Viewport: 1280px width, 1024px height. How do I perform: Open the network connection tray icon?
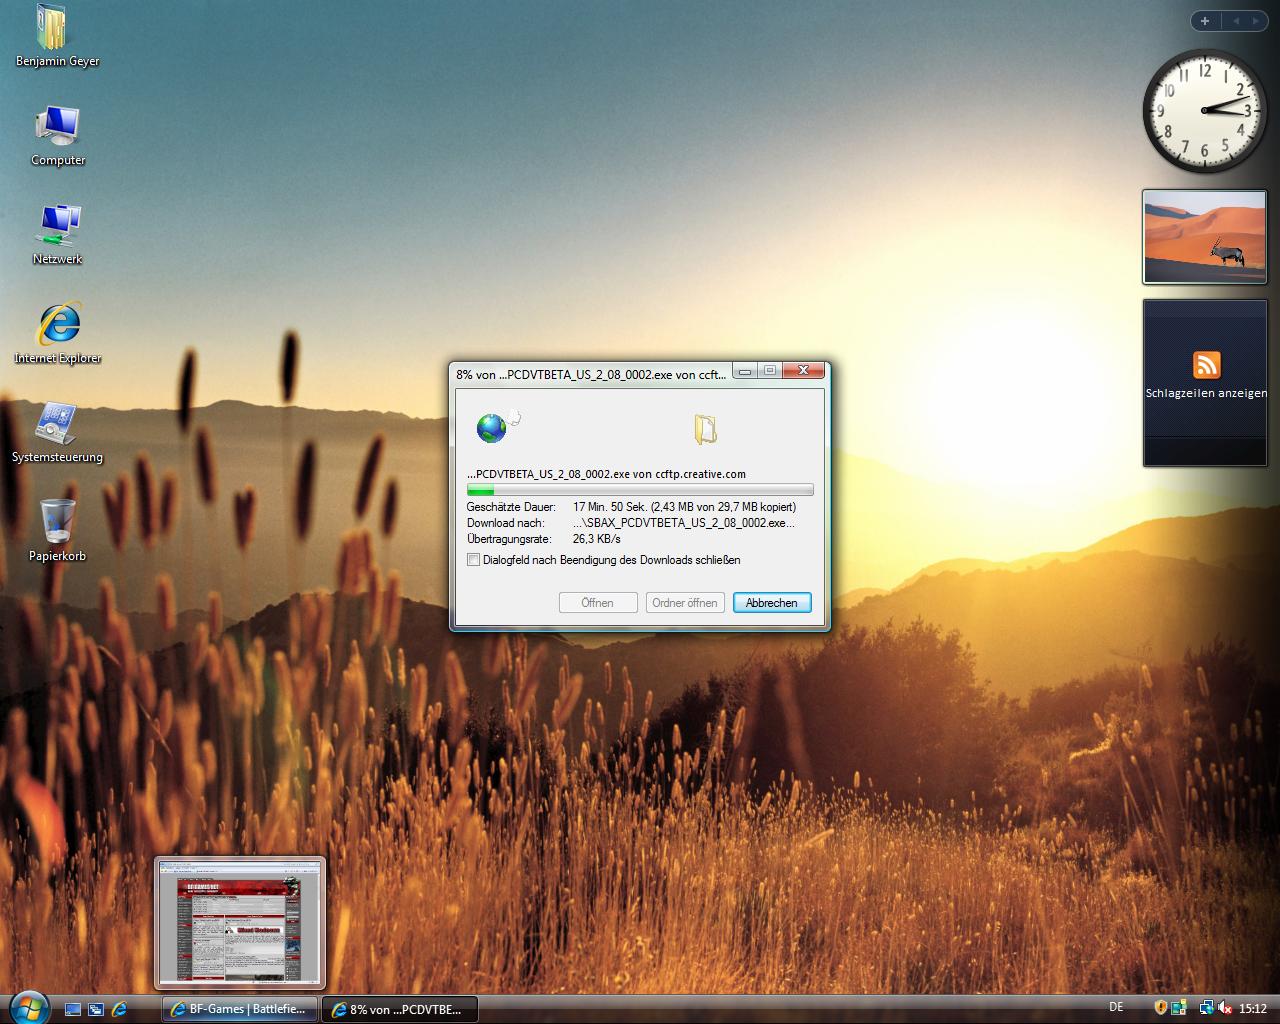(x=1206, y=1008)
